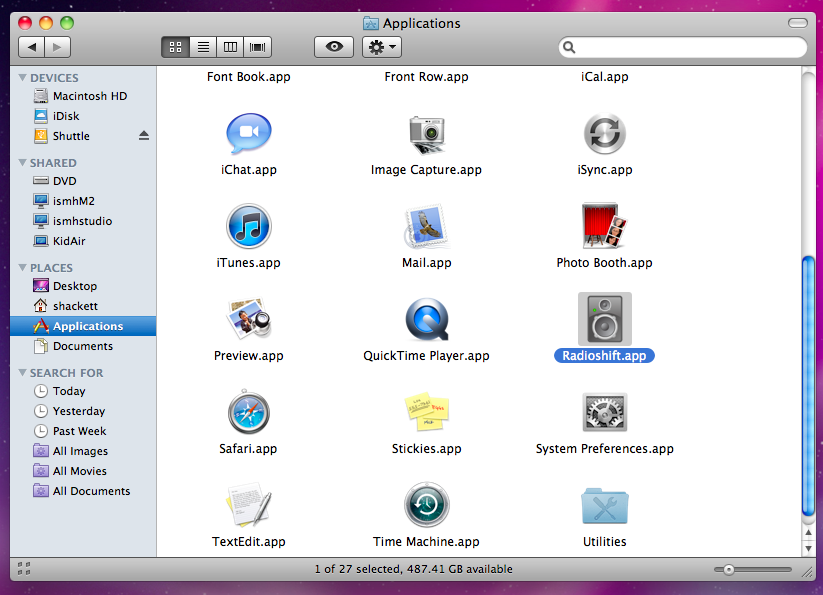
Task: Open the All Movies smart search
Action: tap(83, 471)
